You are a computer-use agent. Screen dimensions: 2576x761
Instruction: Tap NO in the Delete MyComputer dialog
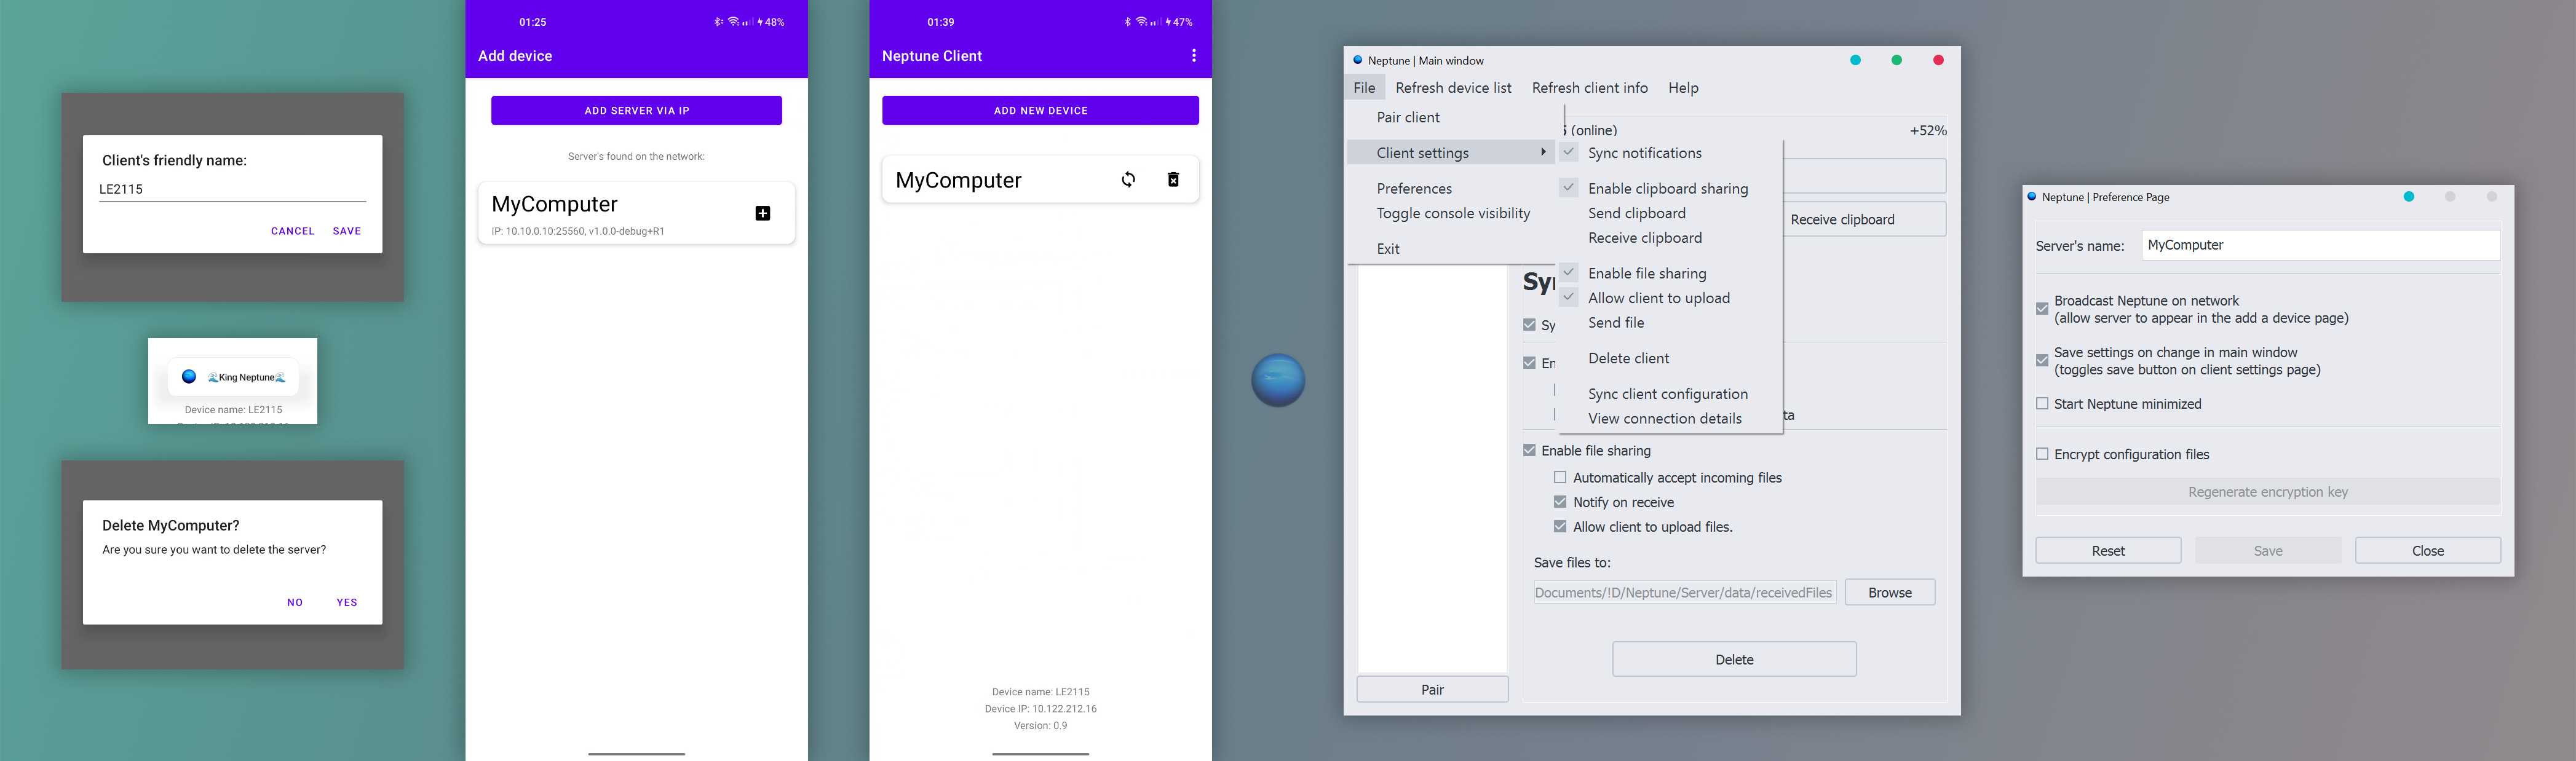[x=295, y=602]
